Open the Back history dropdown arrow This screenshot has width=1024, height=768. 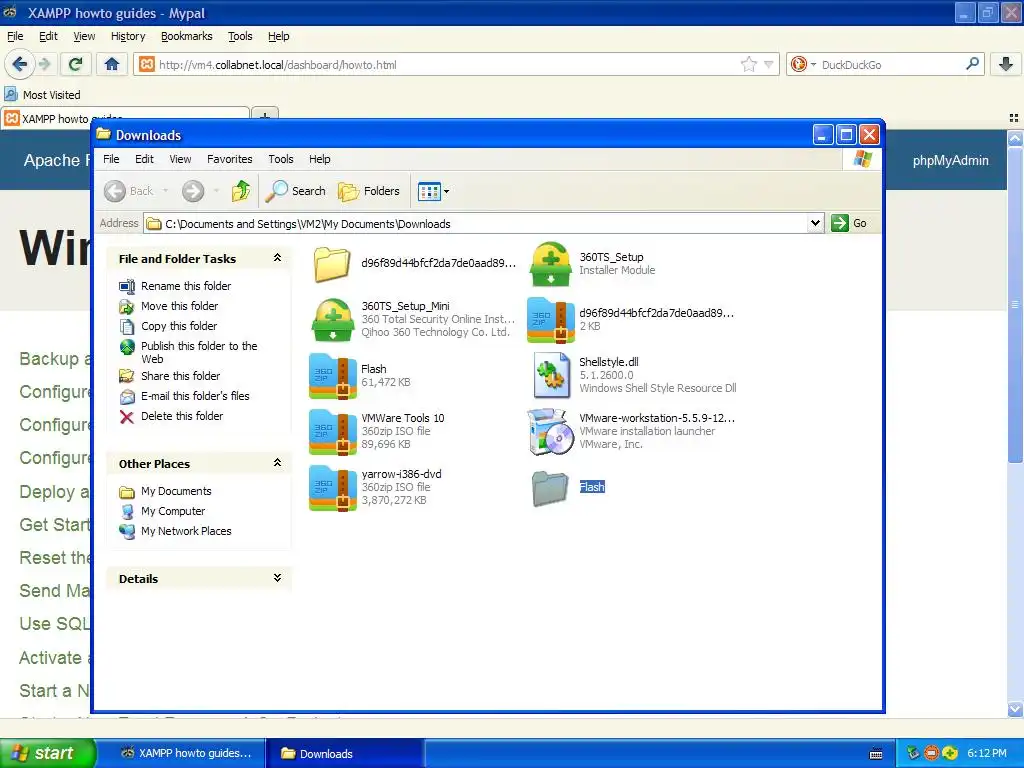click(x=165, y=191)
